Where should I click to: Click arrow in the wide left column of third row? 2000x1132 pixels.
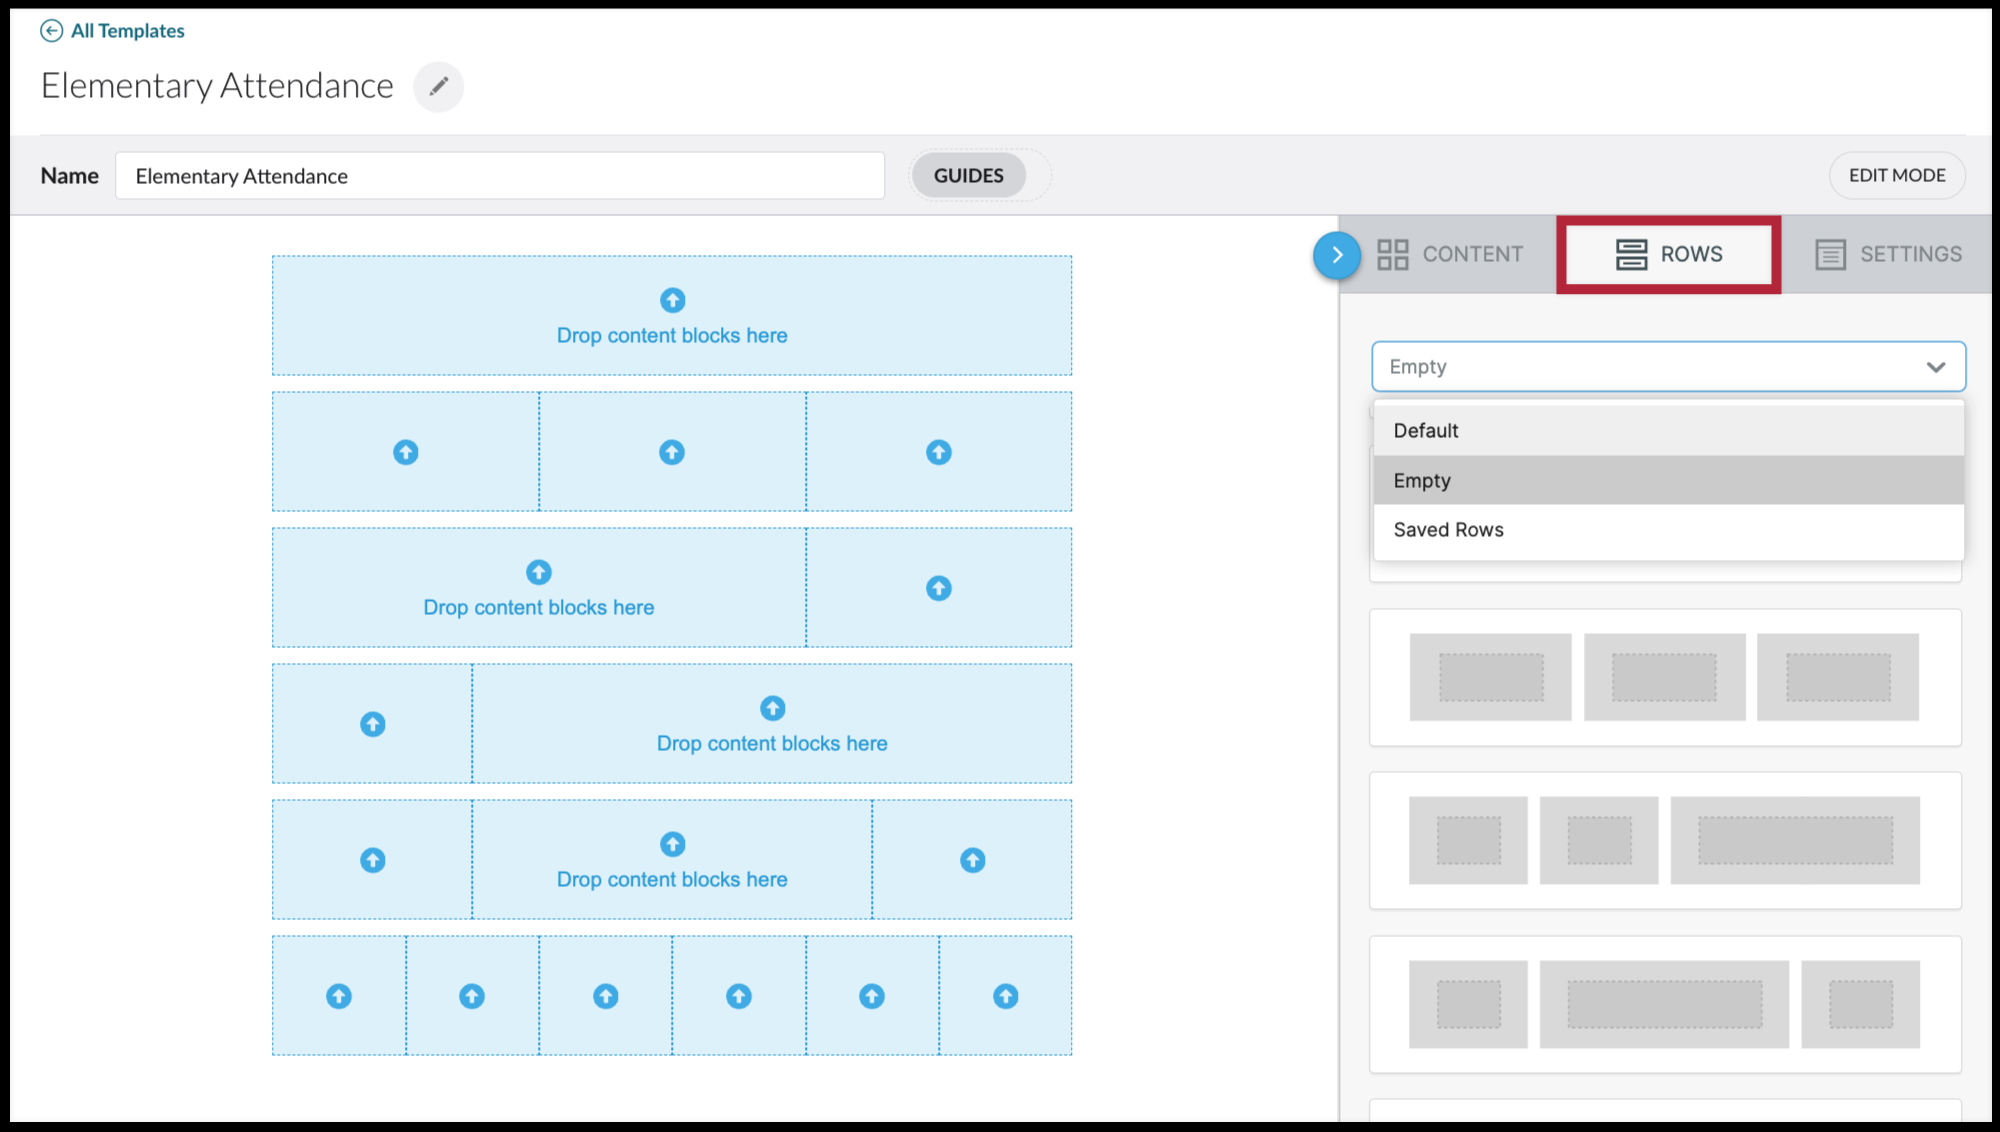point(539,572)
